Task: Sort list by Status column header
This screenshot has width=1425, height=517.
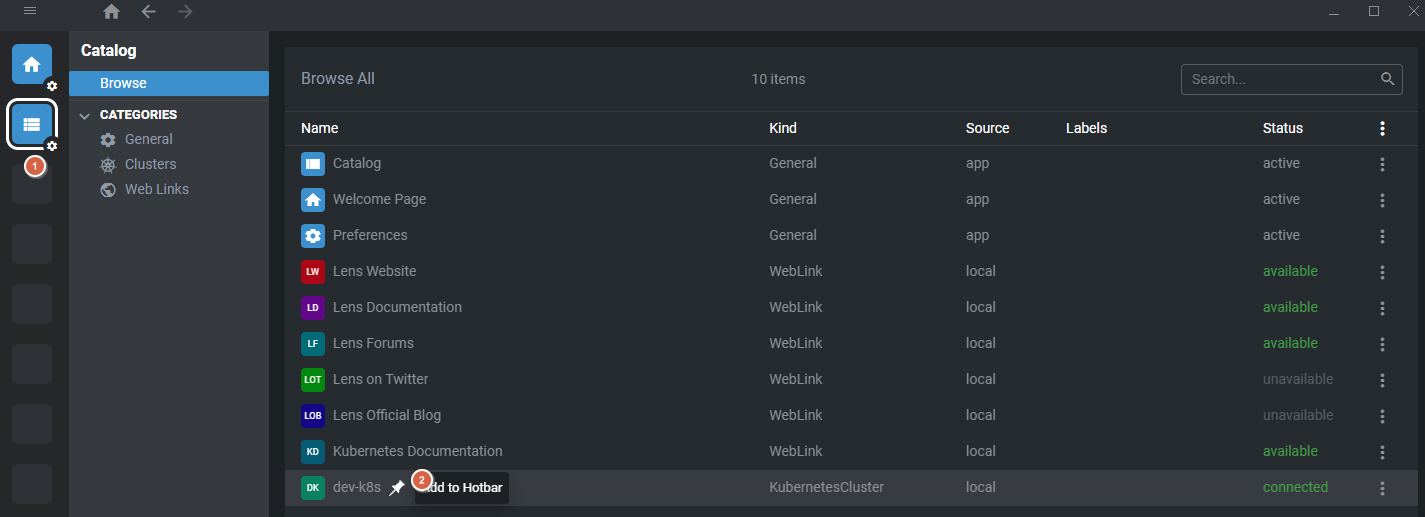Action: point(1283,128)
